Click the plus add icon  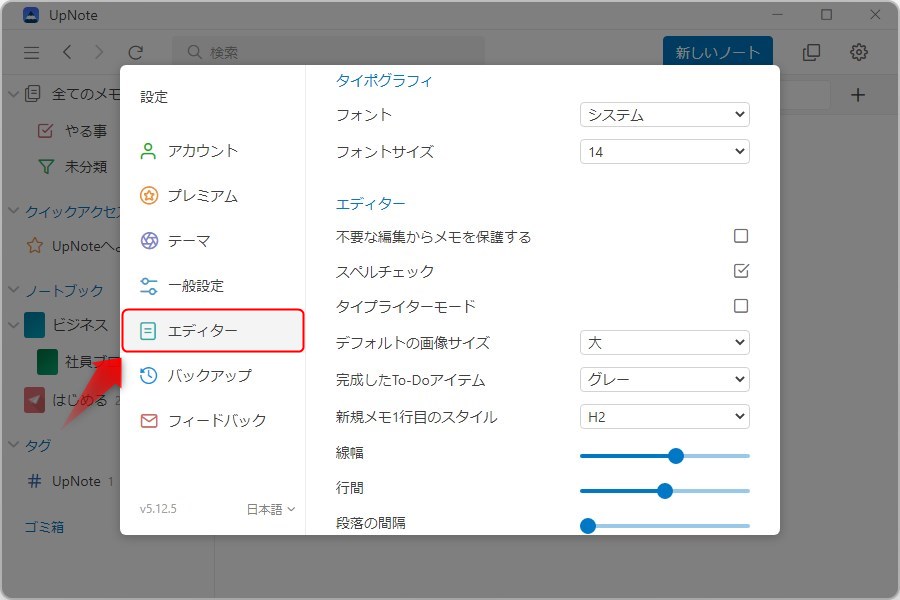click(x=858, y=95)
